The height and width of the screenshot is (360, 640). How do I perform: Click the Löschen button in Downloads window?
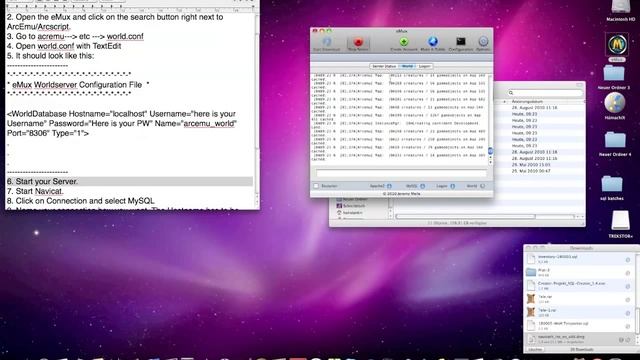(535, 350)
